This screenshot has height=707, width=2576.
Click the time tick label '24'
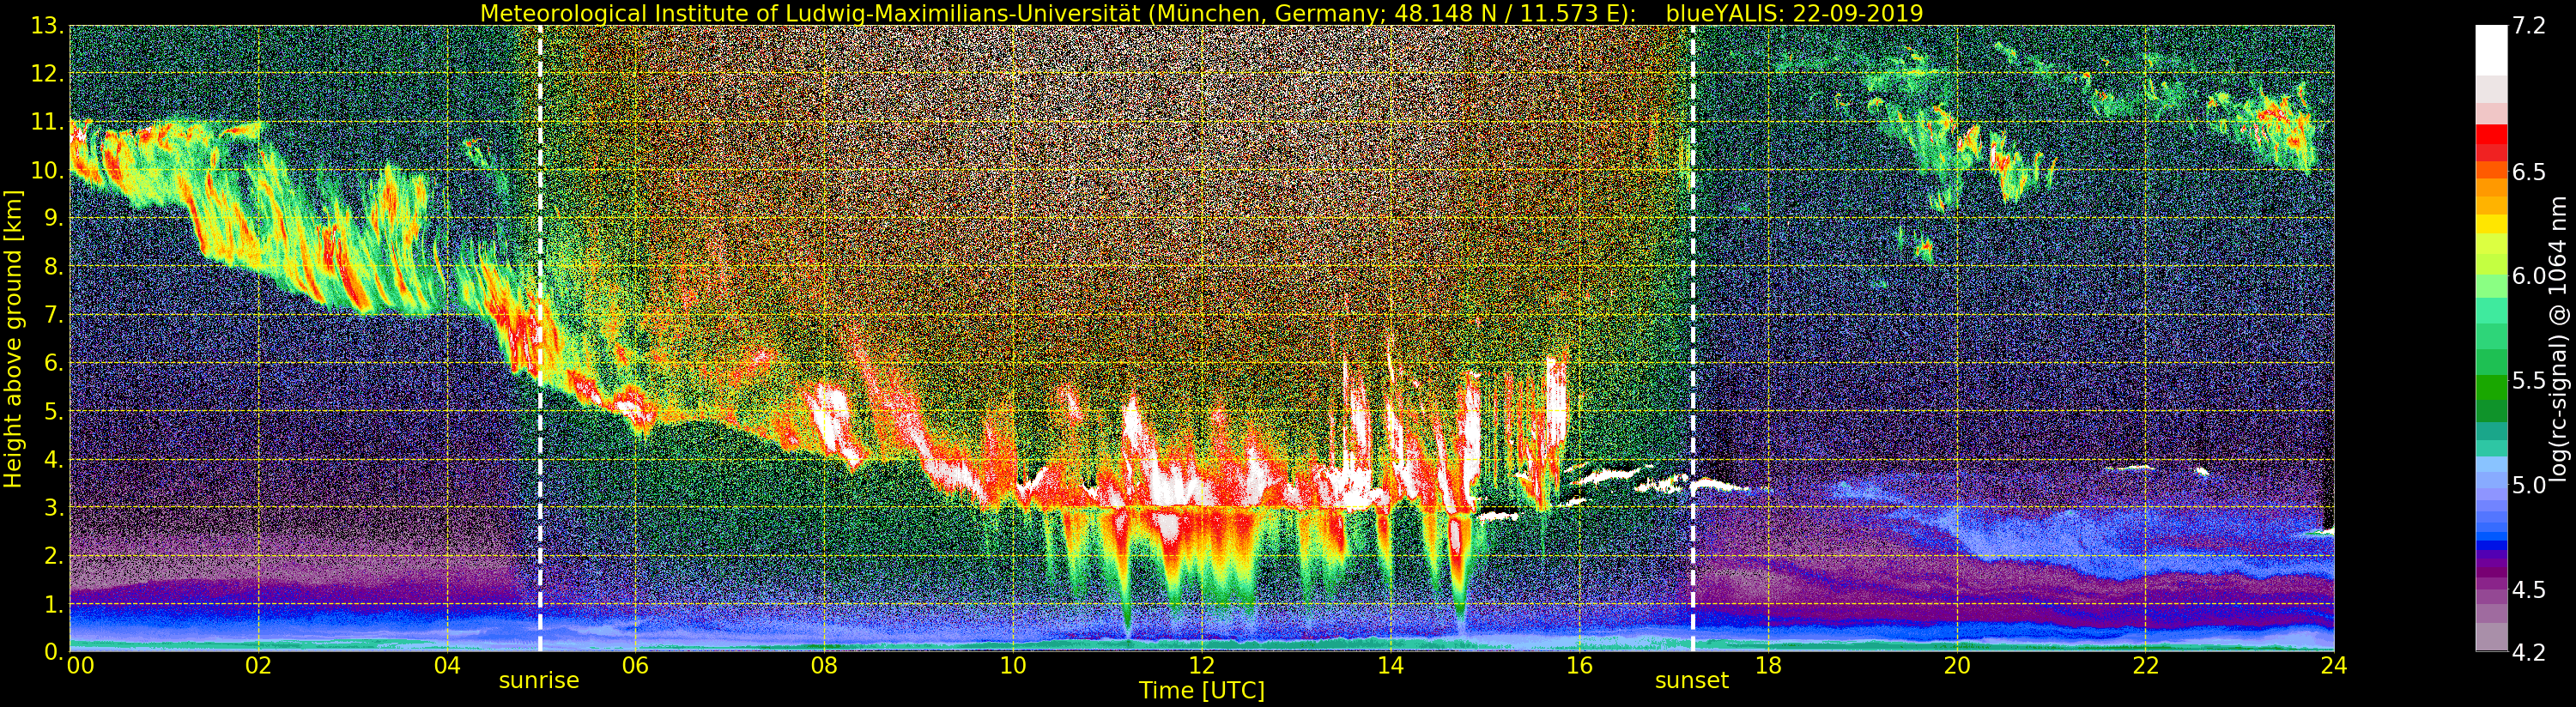coord(2334,665)
